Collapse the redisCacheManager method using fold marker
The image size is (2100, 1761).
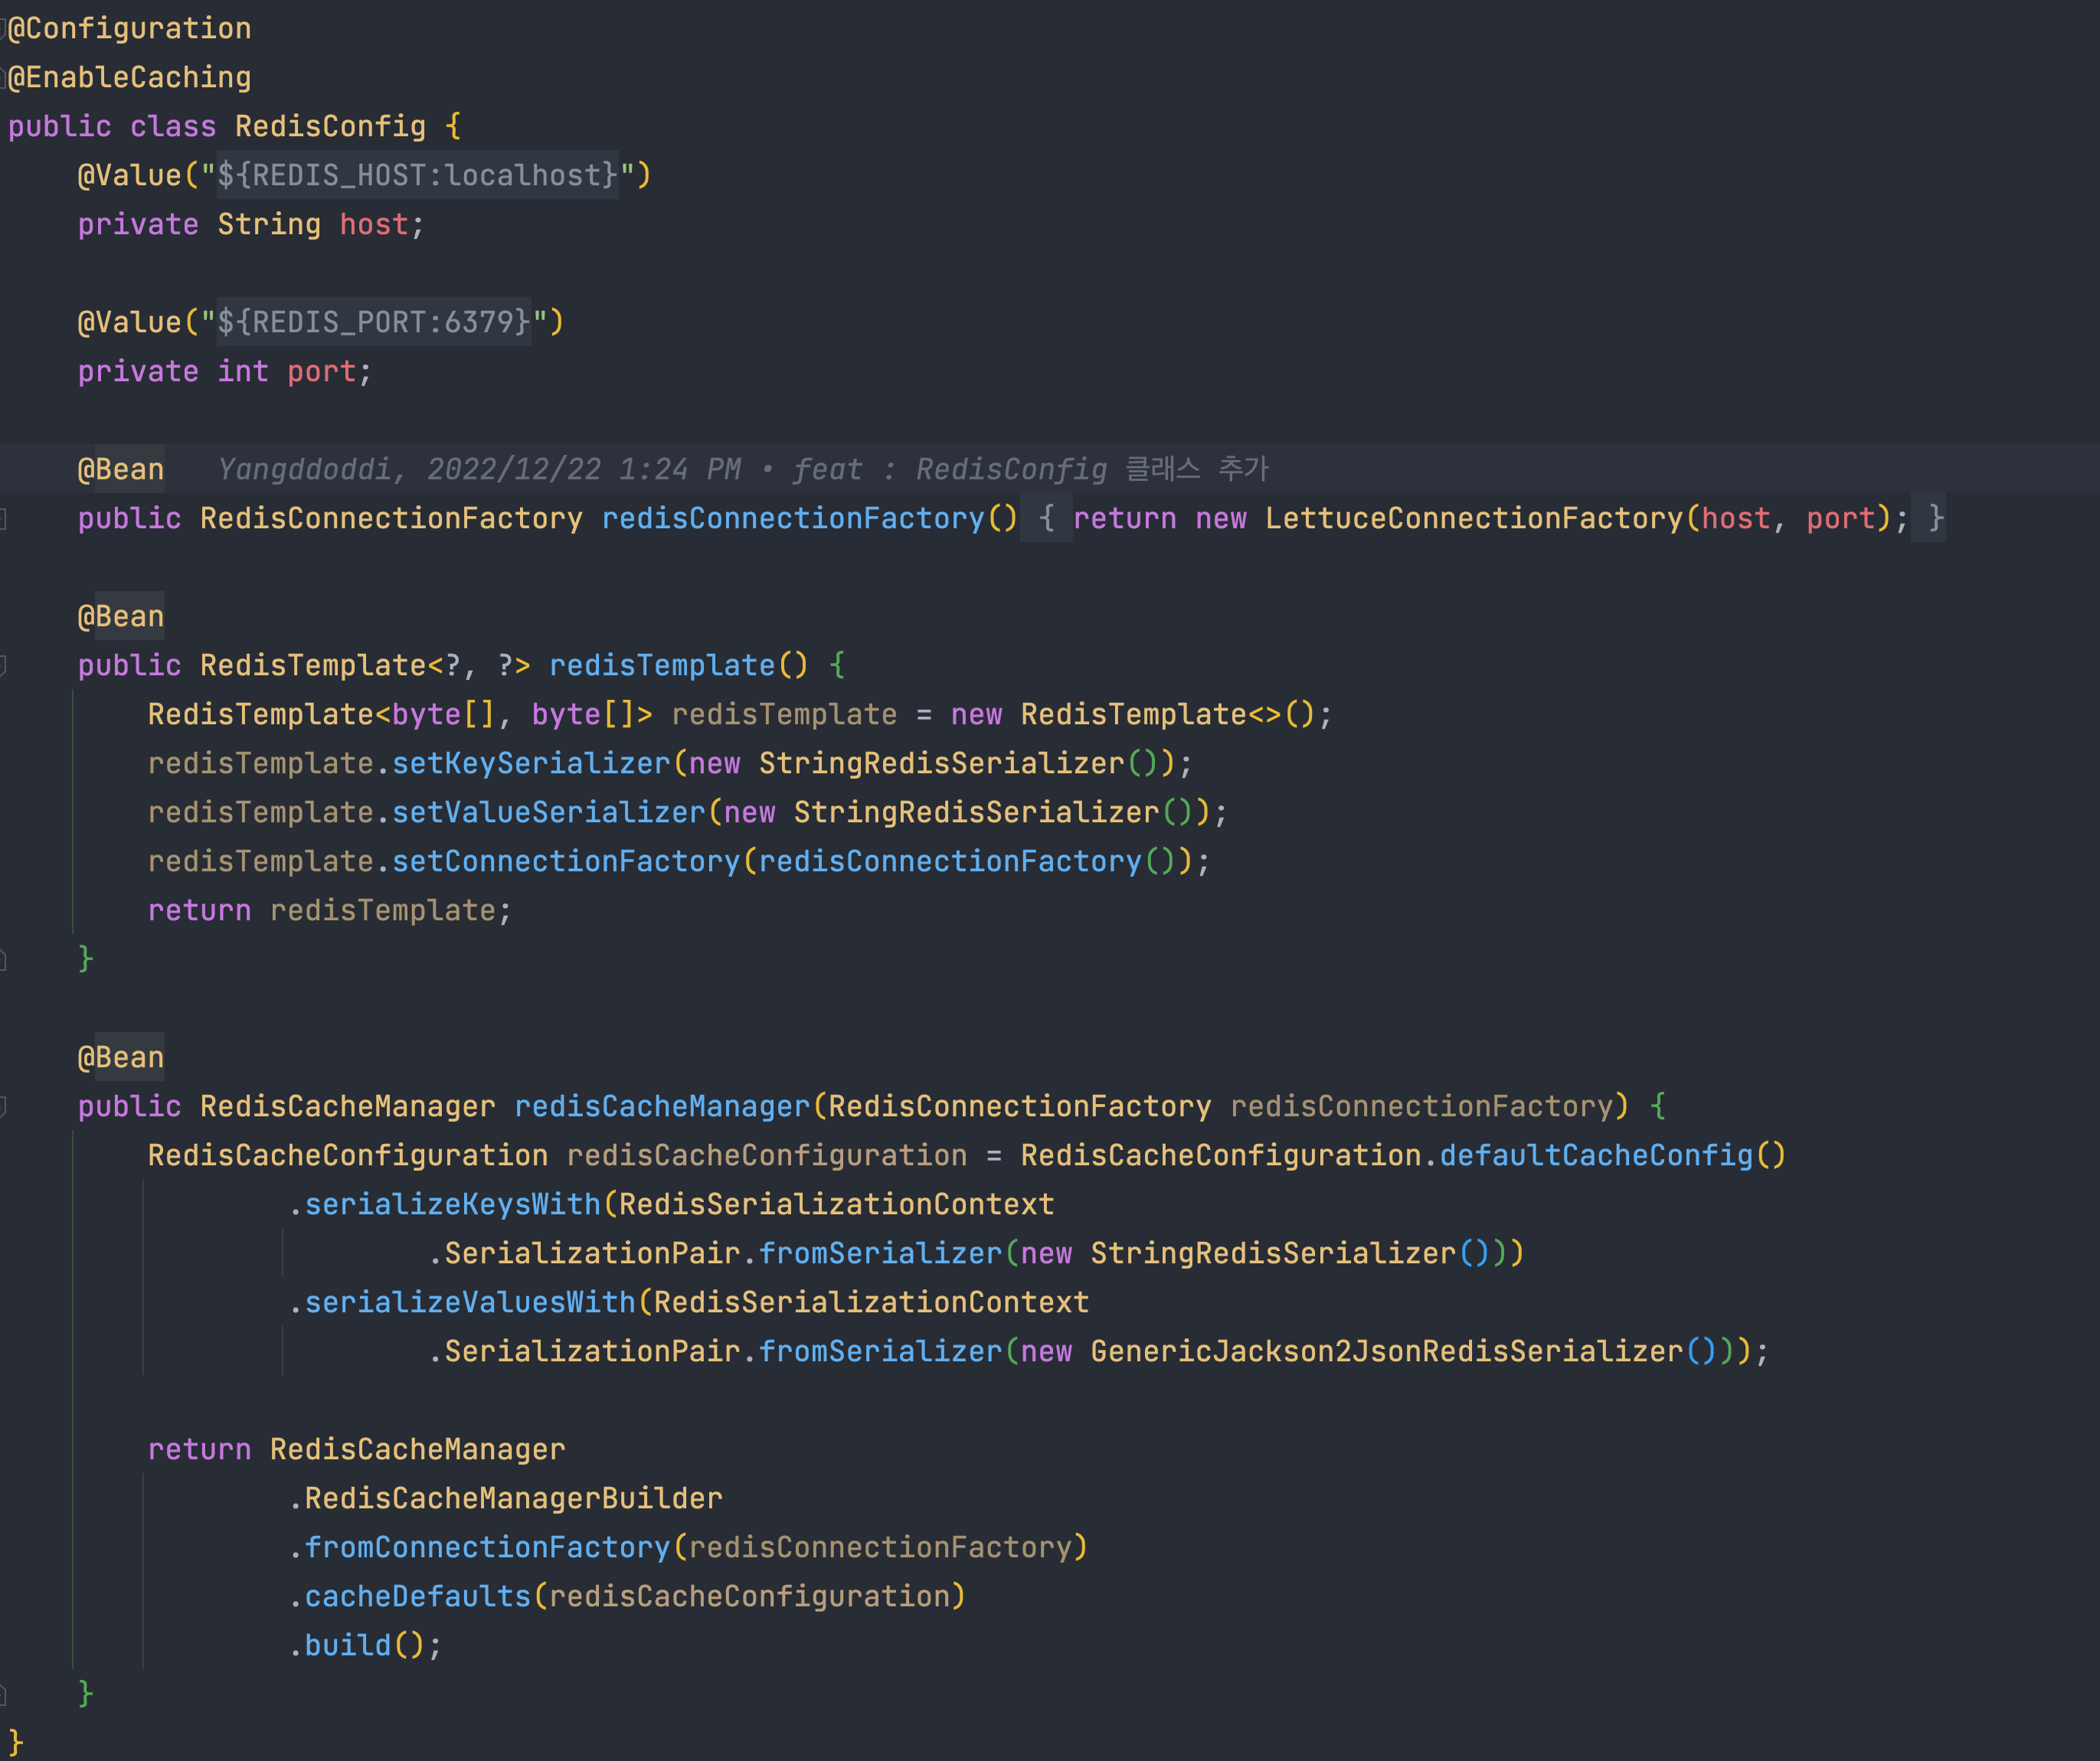tap(4, 1106)
